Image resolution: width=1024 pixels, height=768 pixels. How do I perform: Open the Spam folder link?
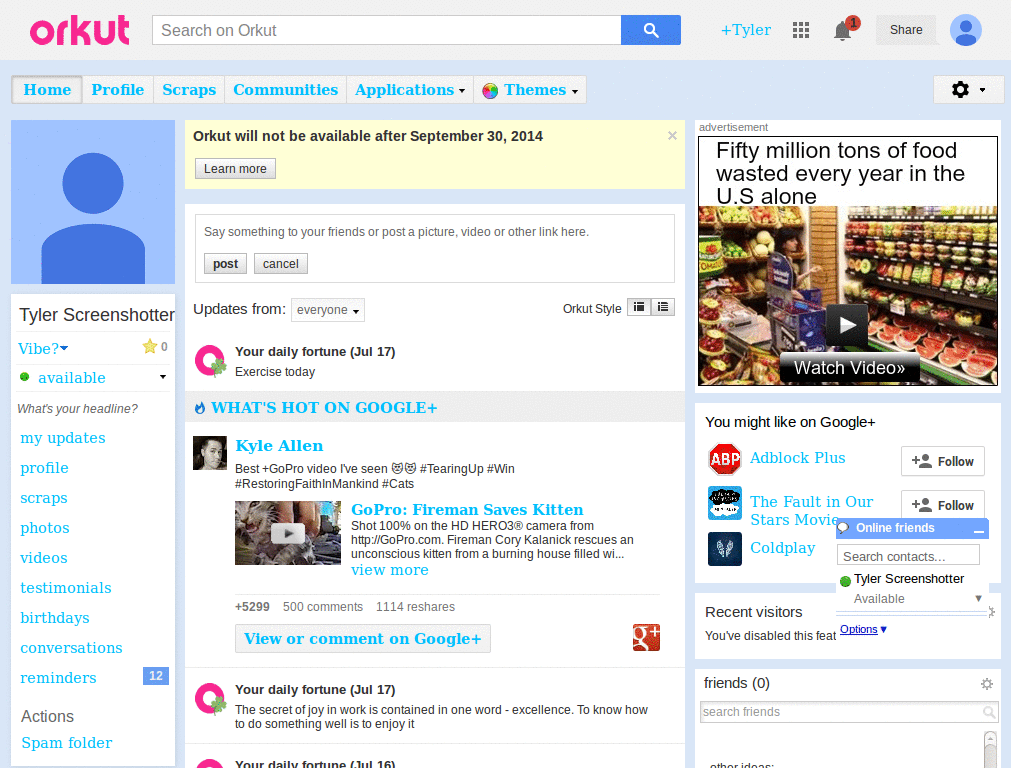tap(67, 743)
